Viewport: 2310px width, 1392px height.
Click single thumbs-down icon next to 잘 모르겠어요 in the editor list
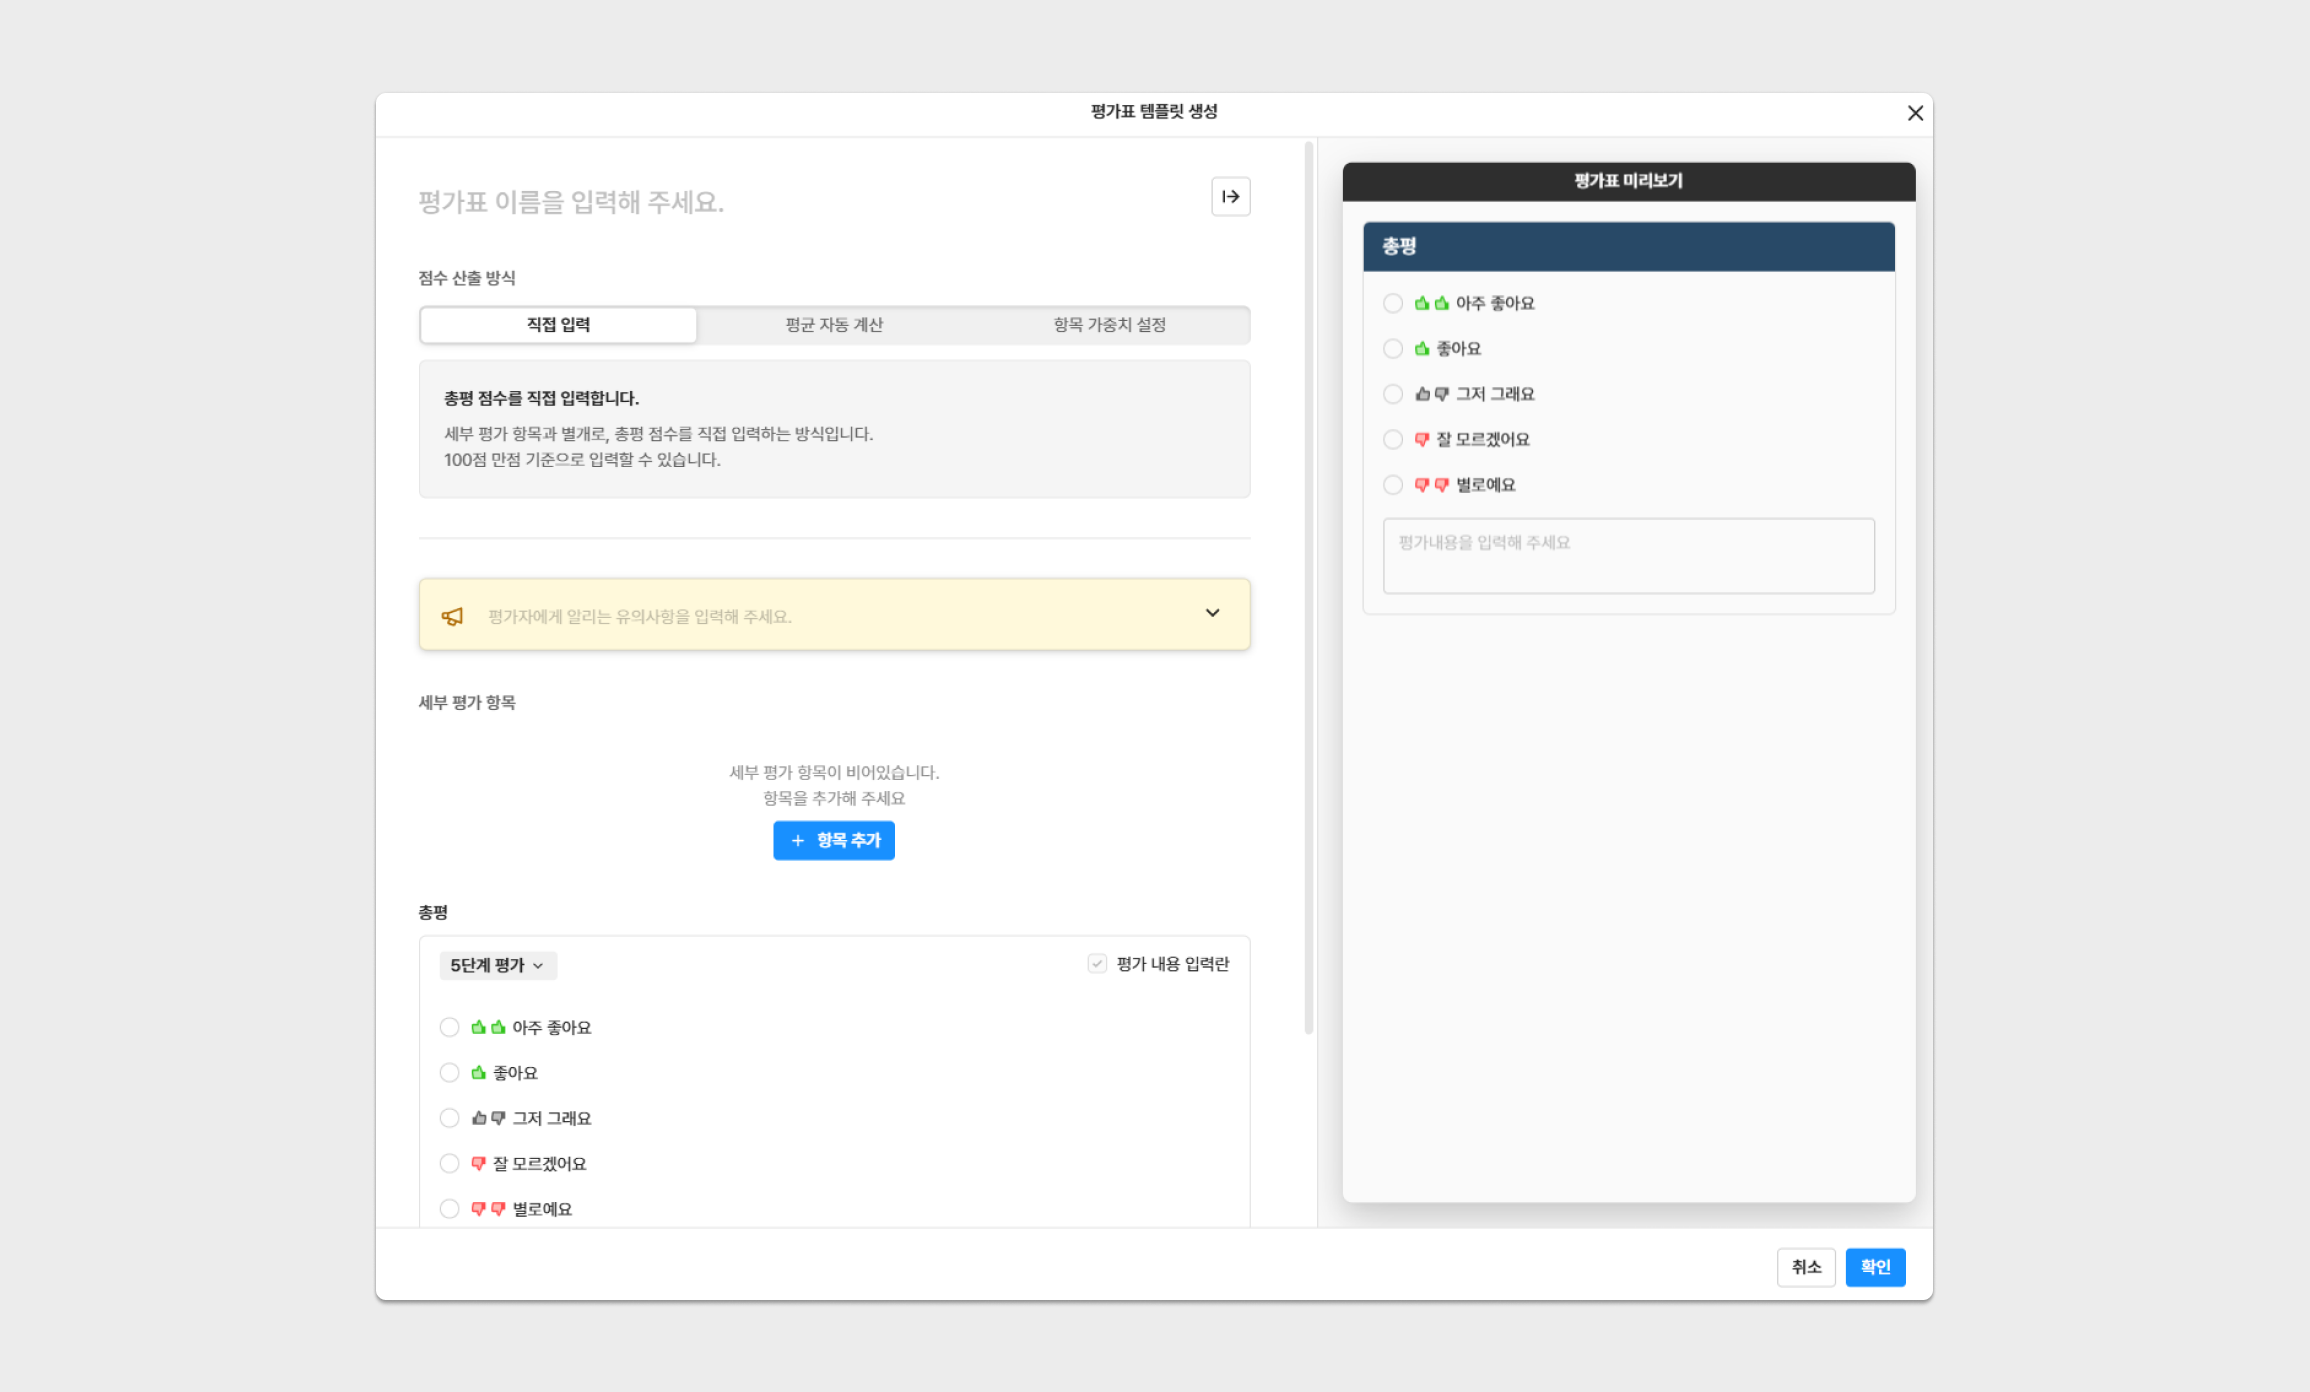[478, 1163]
